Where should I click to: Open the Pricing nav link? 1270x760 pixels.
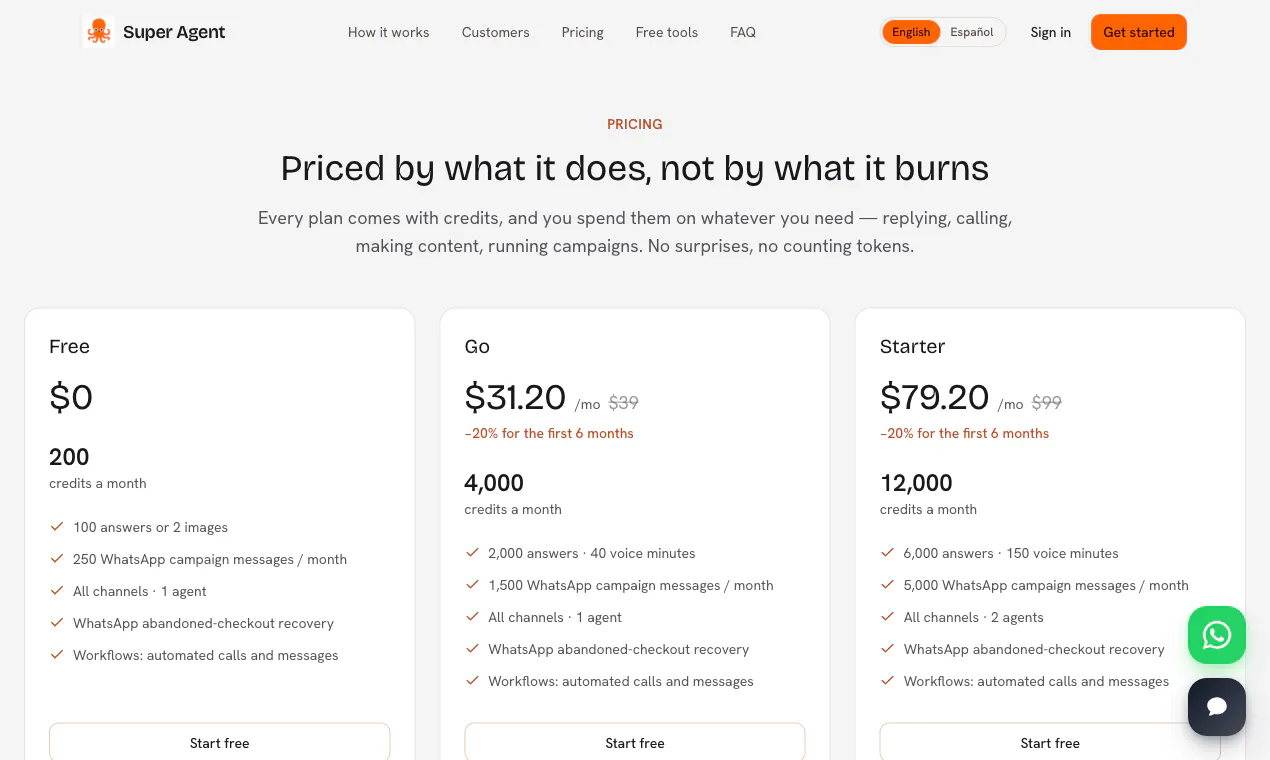[583, 32]
